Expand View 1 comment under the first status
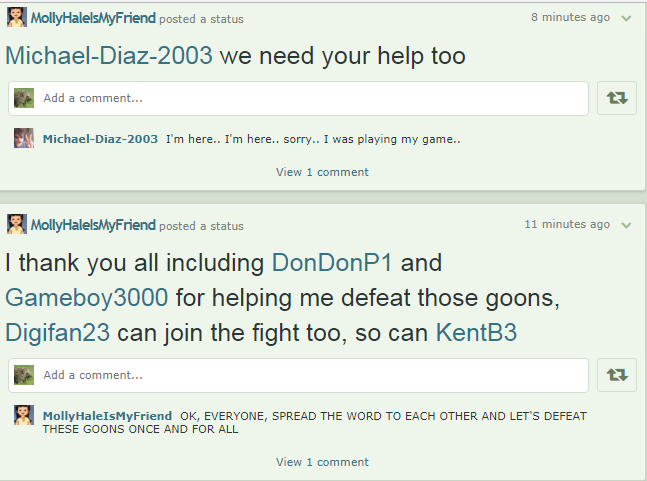Screen dimensions: 647x481 coord(322,172)
